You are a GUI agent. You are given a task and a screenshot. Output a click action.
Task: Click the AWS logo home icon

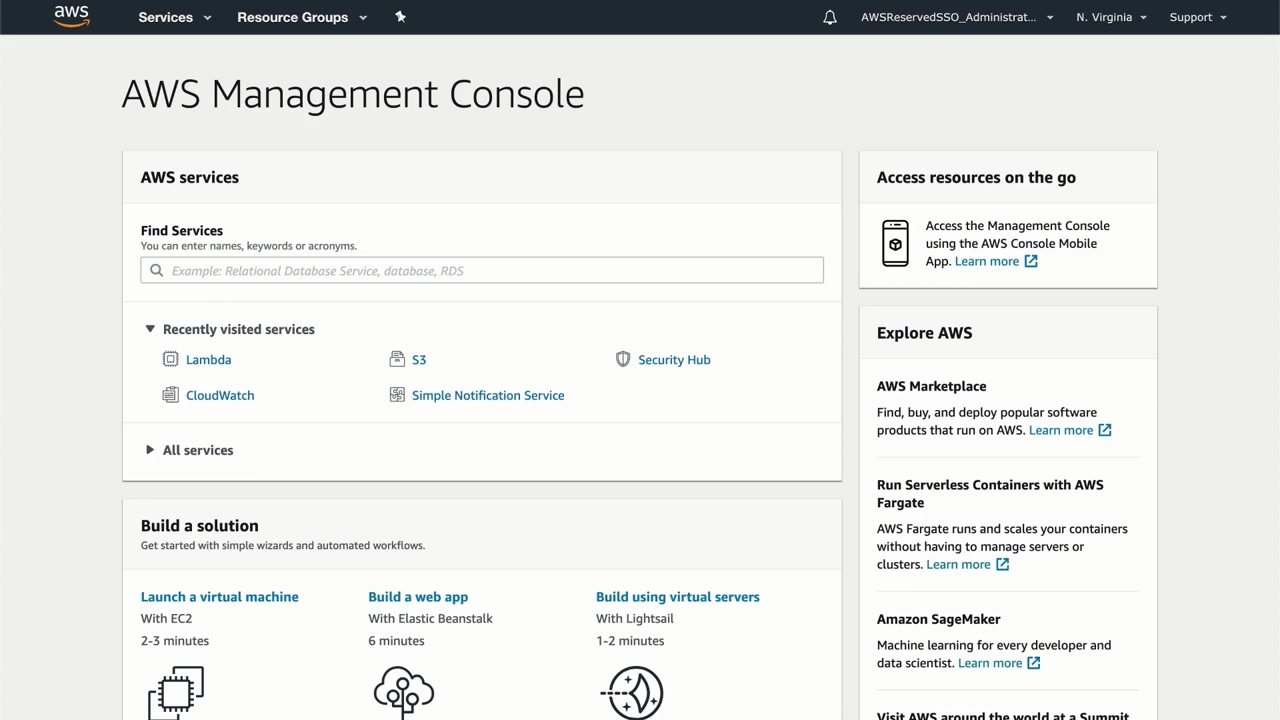pyautogui.click(x=72, y=16)
